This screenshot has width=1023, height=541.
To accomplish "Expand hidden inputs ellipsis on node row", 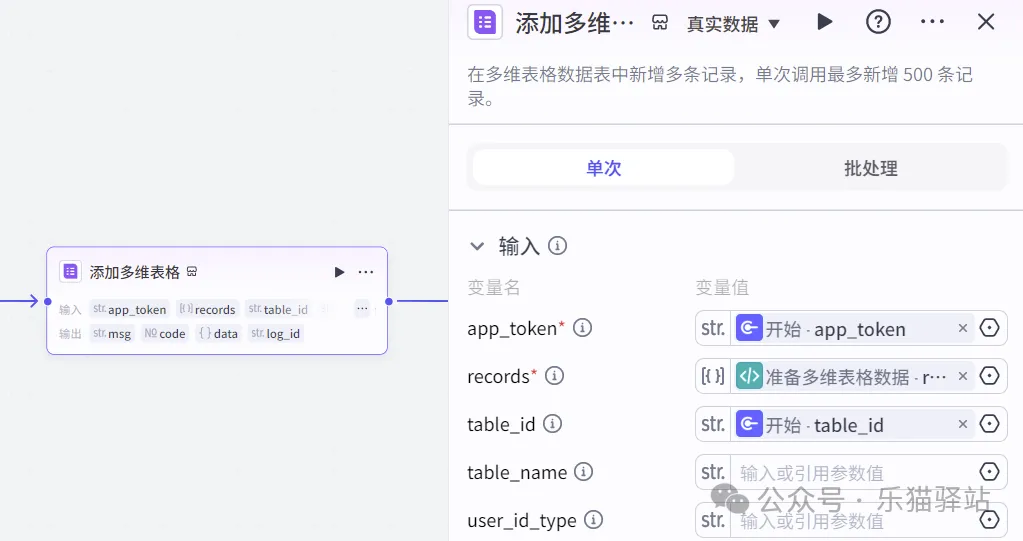I will click(x=362, y=309).
